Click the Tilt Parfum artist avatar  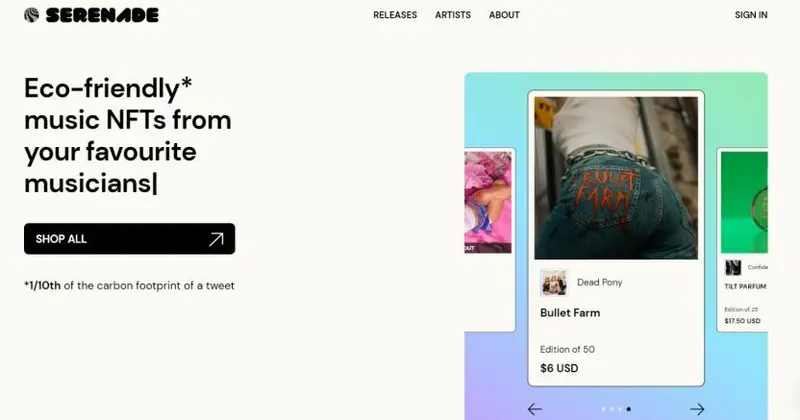pos(733,267)
